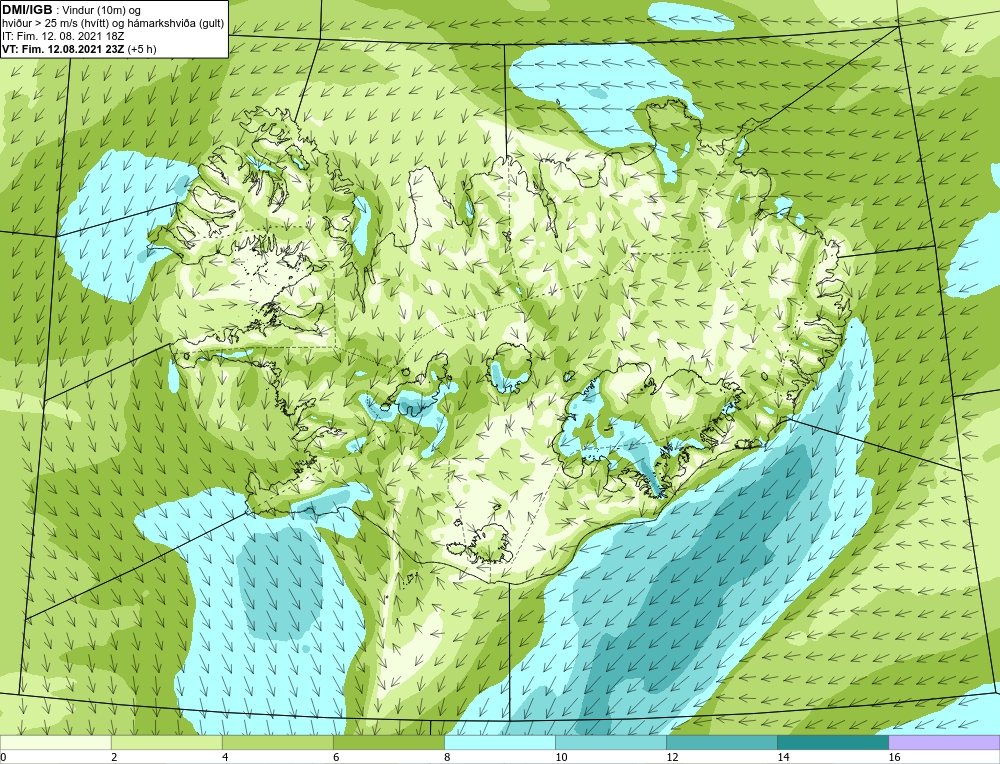The width and height of the screenshot is (1000, 764).
Task: Click the 'VT: Fim. 12.08.2021 23Z' line
Action: 63,48
